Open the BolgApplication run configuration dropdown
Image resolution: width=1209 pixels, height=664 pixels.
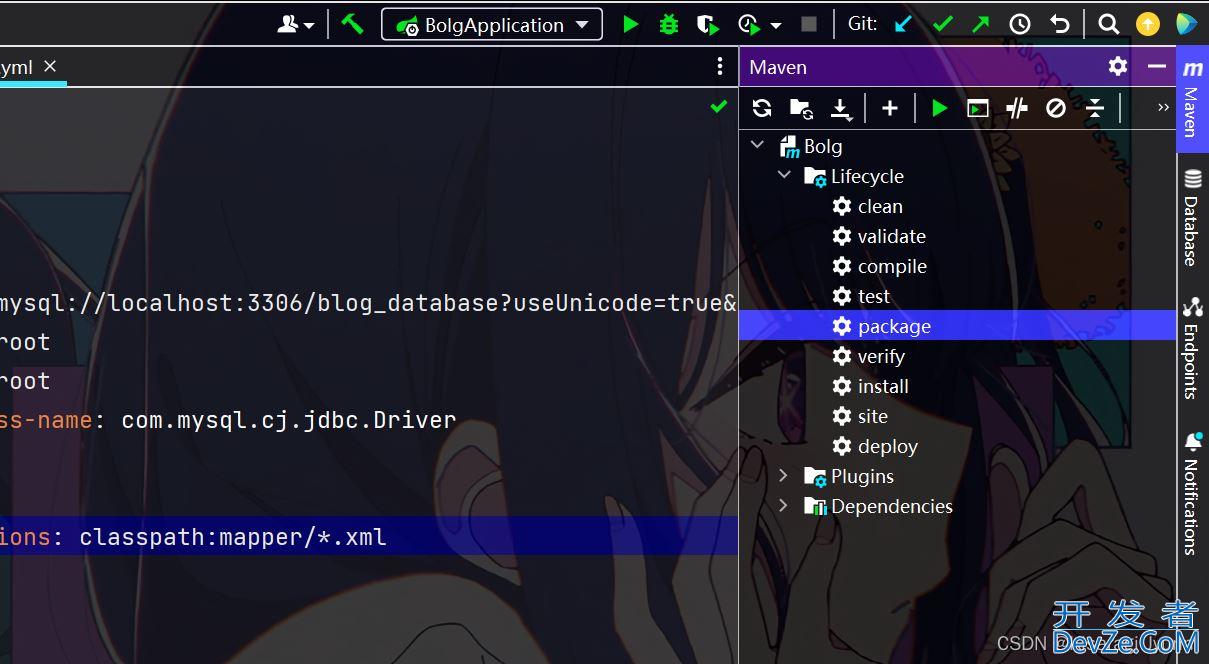pos(491,25)
